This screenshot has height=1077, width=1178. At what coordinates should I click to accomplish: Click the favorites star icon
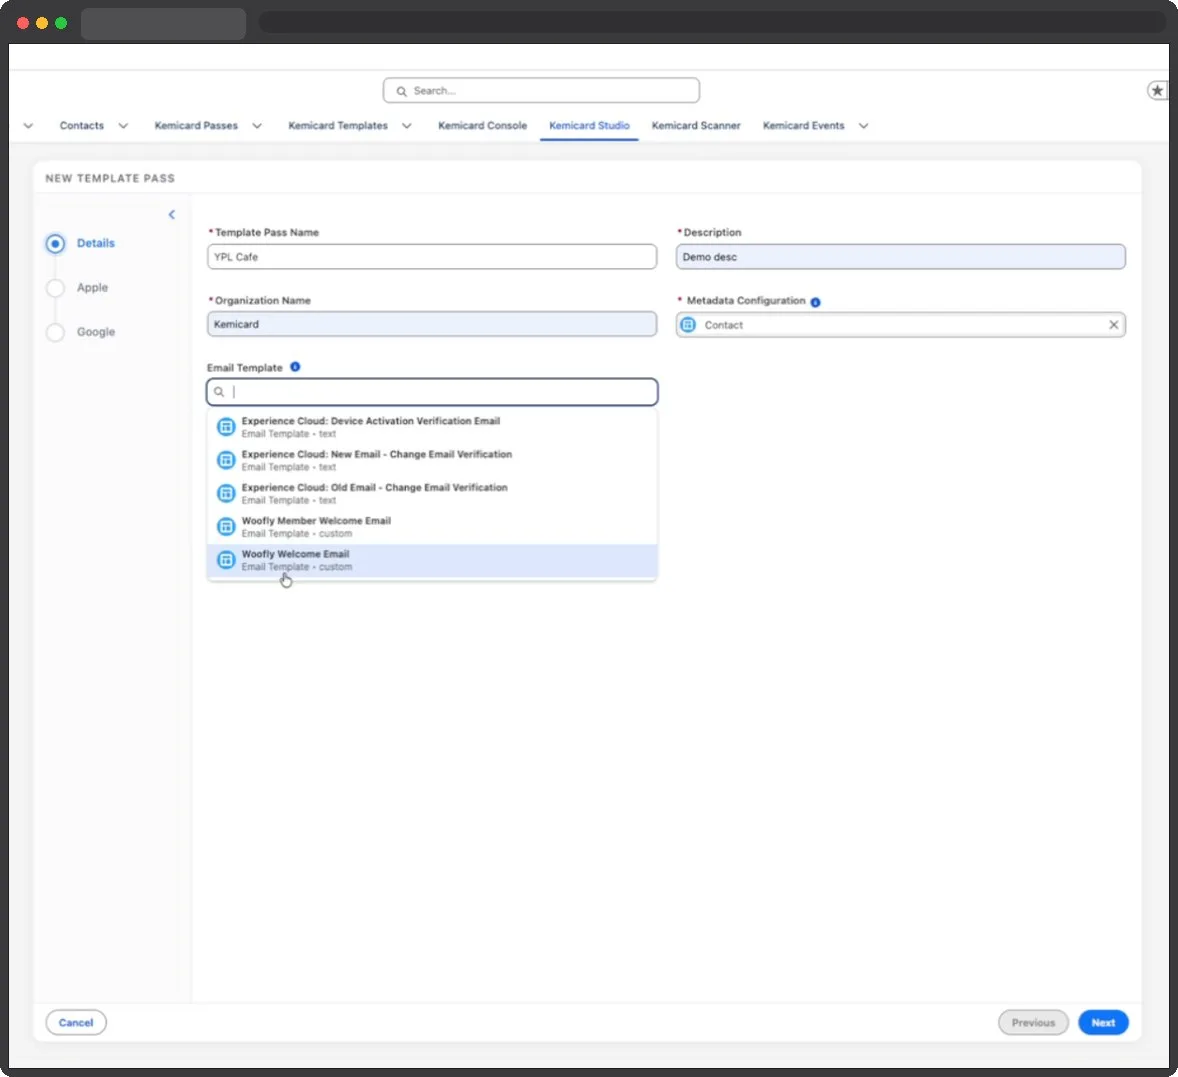pyautogui.click(x=1157, y=90)
